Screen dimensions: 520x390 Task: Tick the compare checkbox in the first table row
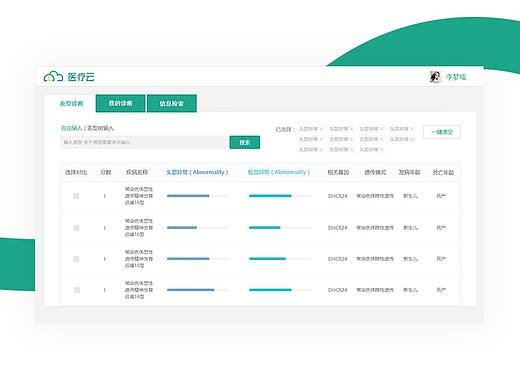click(x=76, y=196)
